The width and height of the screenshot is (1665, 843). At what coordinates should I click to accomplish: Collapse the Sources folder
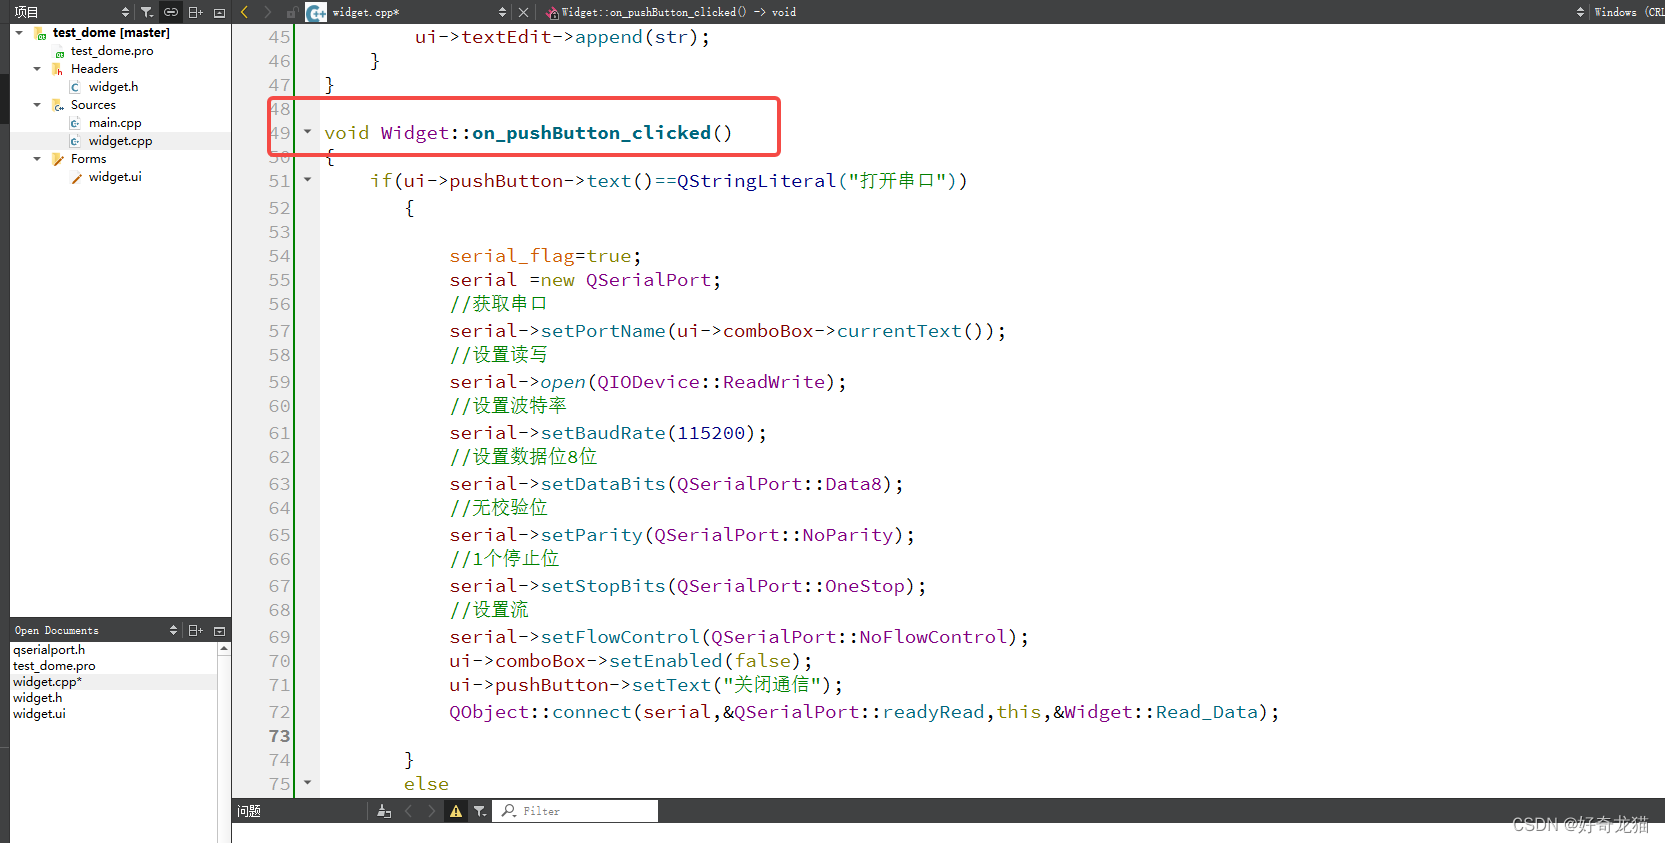pos(37,105)
